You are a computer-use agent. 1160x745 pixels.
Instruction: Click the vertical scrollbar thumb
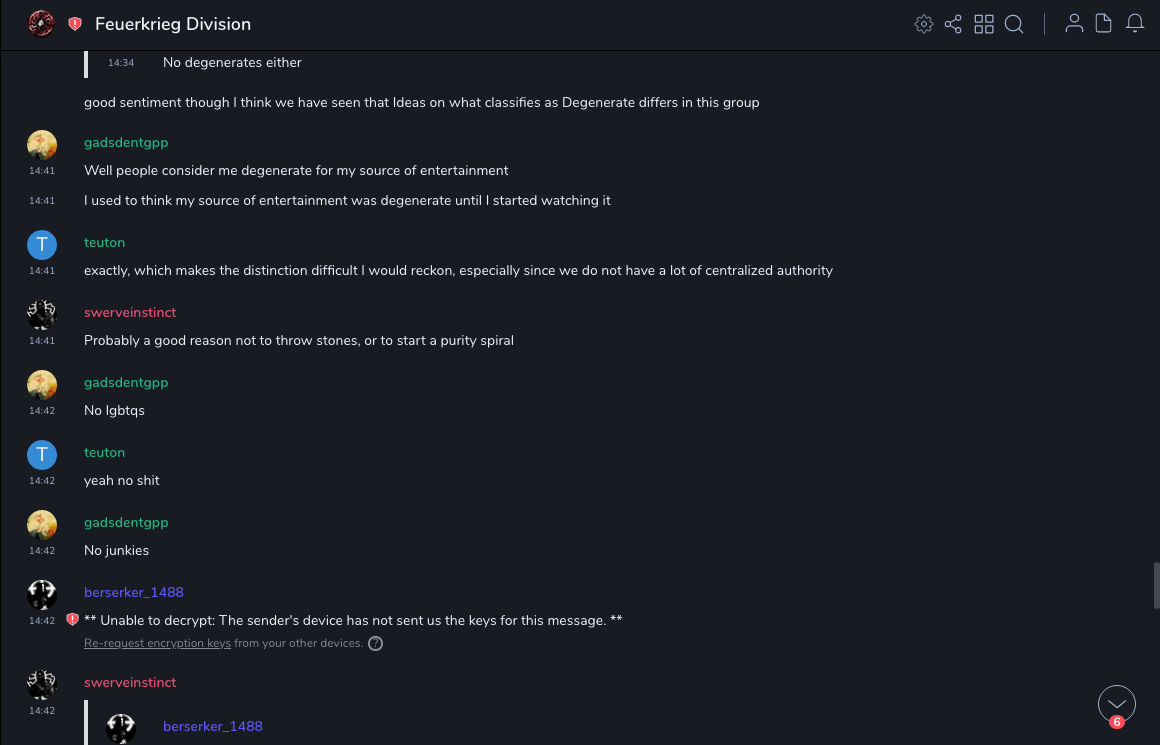(x=1156, y=585)
